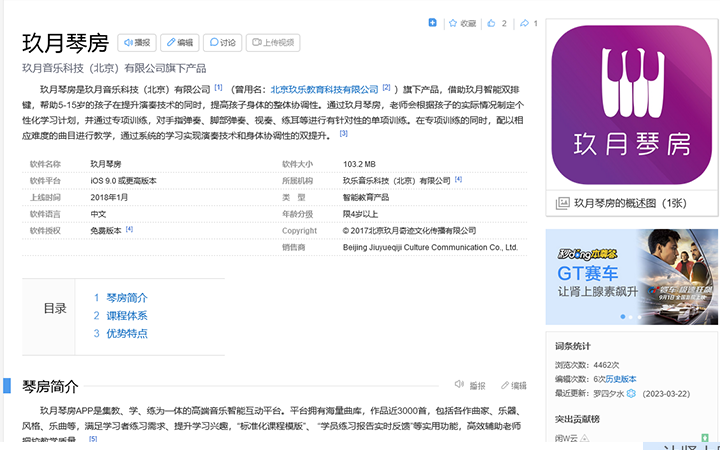Edit the 琴房简介 section via 编辑
Image resolution: width=720 pixels, height=450 pixels.
514,385
